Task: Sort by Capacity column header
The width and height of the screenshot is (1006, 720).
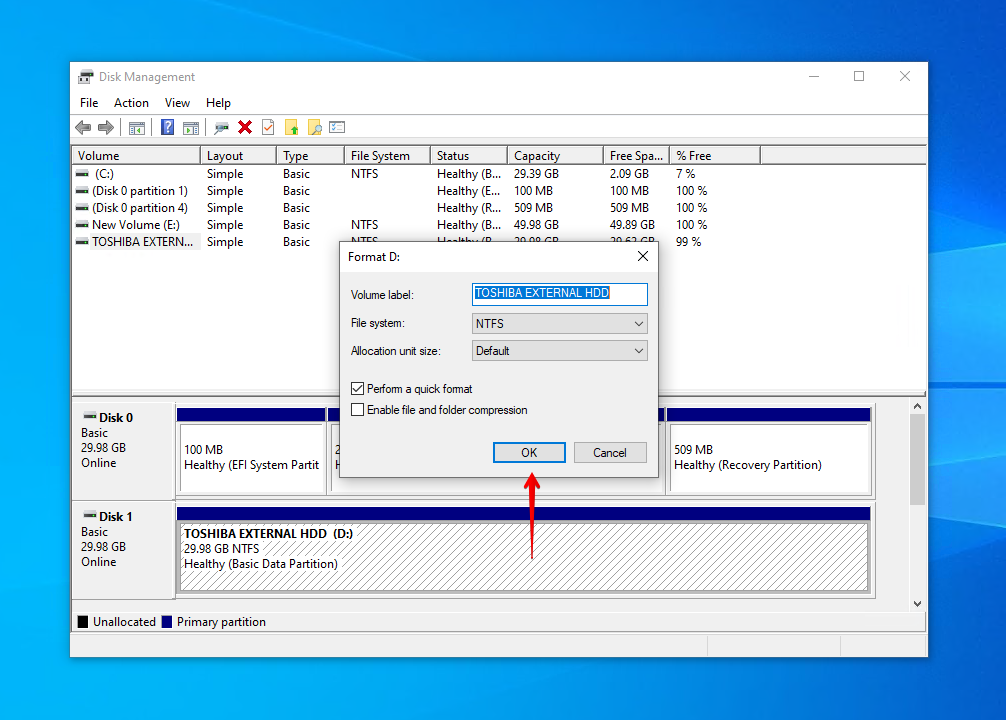Action: [x=556, y=156]
